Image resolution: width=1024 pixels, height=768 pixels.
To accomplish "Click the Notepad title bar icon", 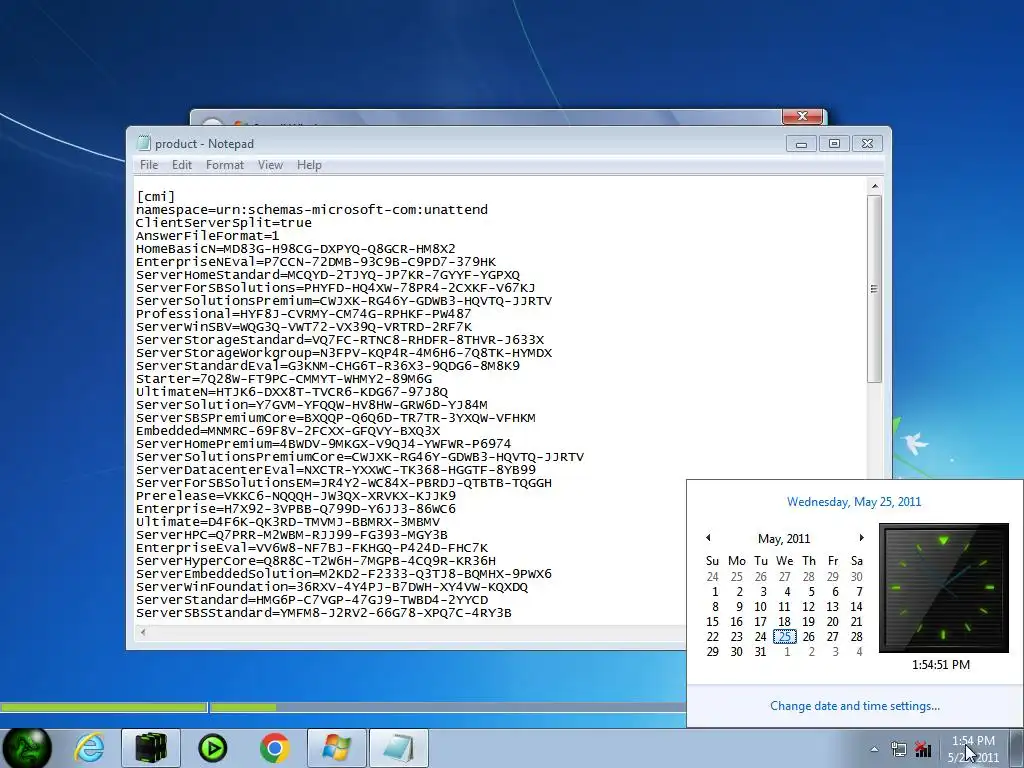I will [143, 144].
